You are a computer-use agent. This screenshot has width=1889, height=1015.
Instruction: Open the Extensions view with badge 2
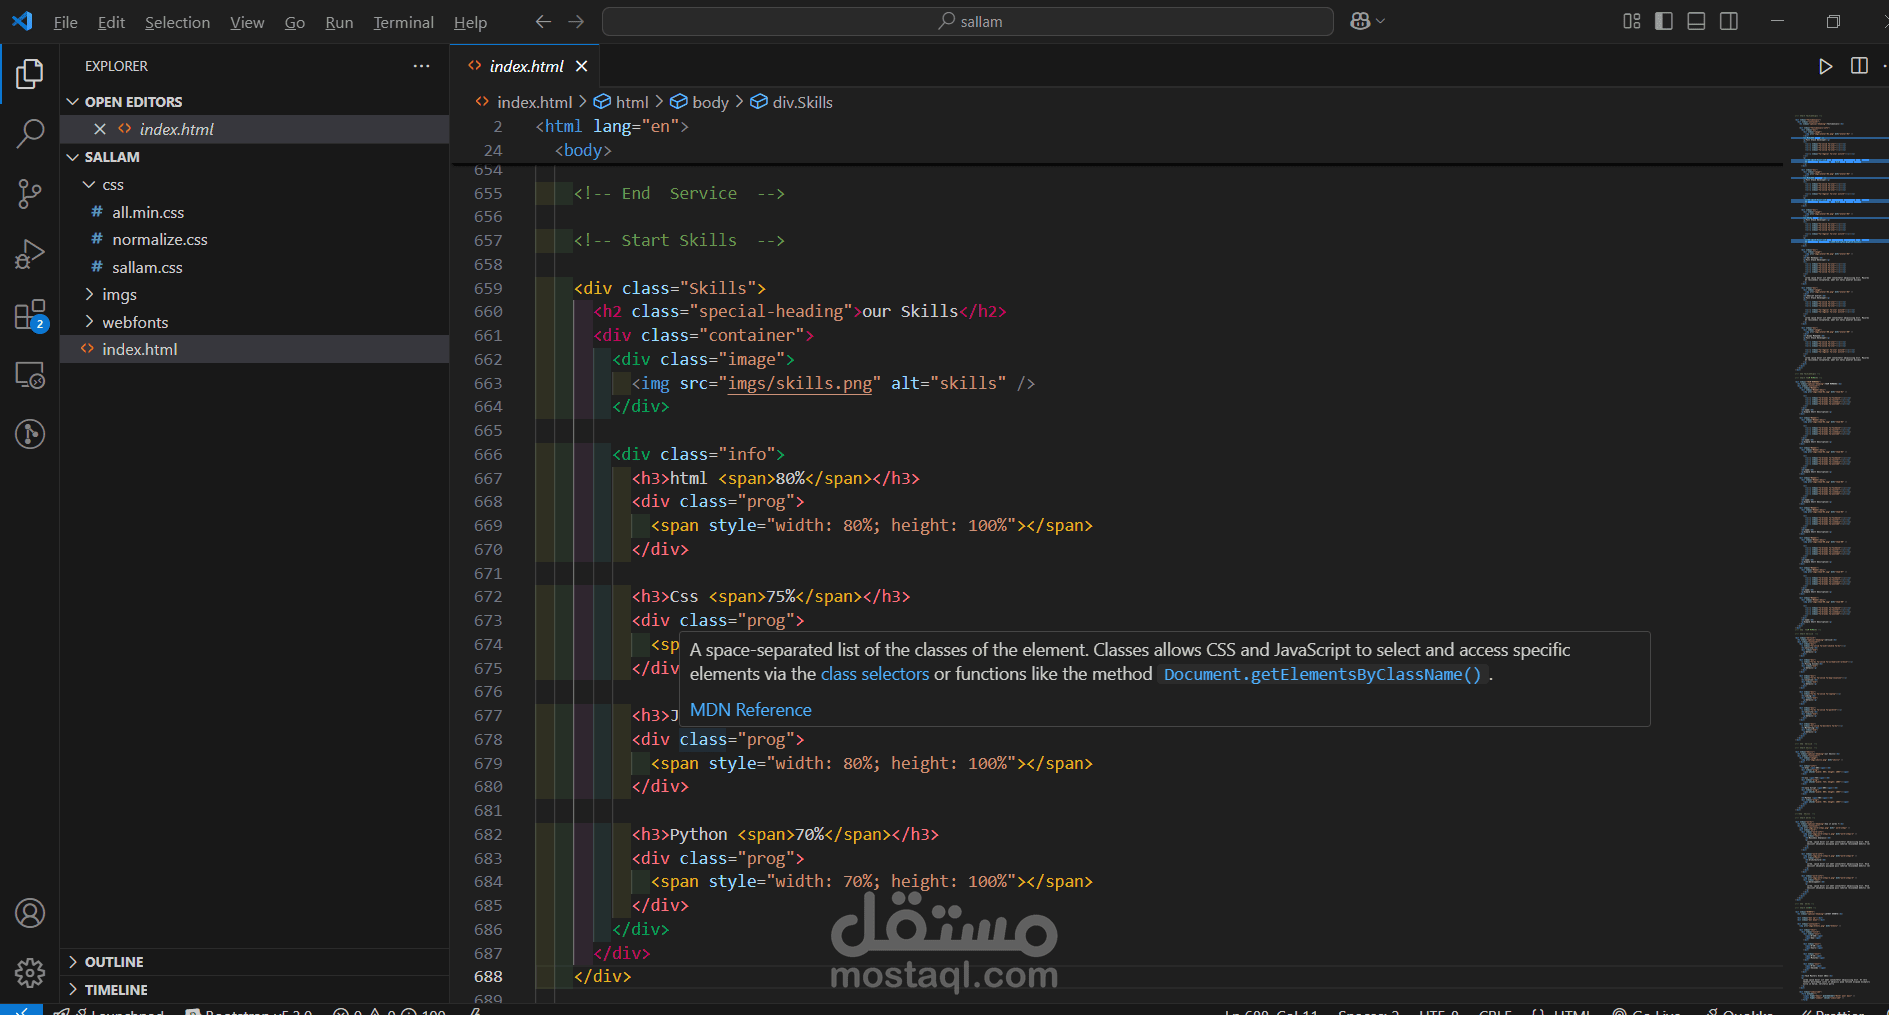pos(30,315)
